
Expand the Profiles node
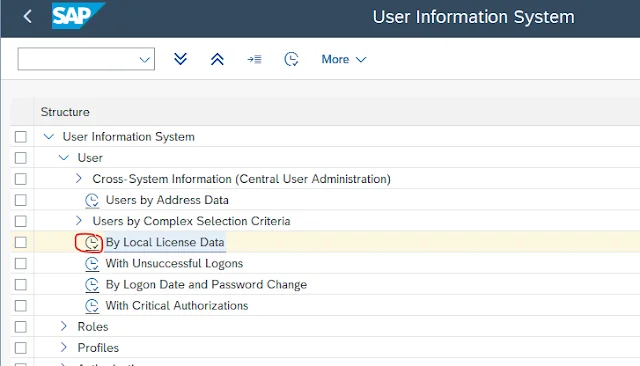click(64, 347)
